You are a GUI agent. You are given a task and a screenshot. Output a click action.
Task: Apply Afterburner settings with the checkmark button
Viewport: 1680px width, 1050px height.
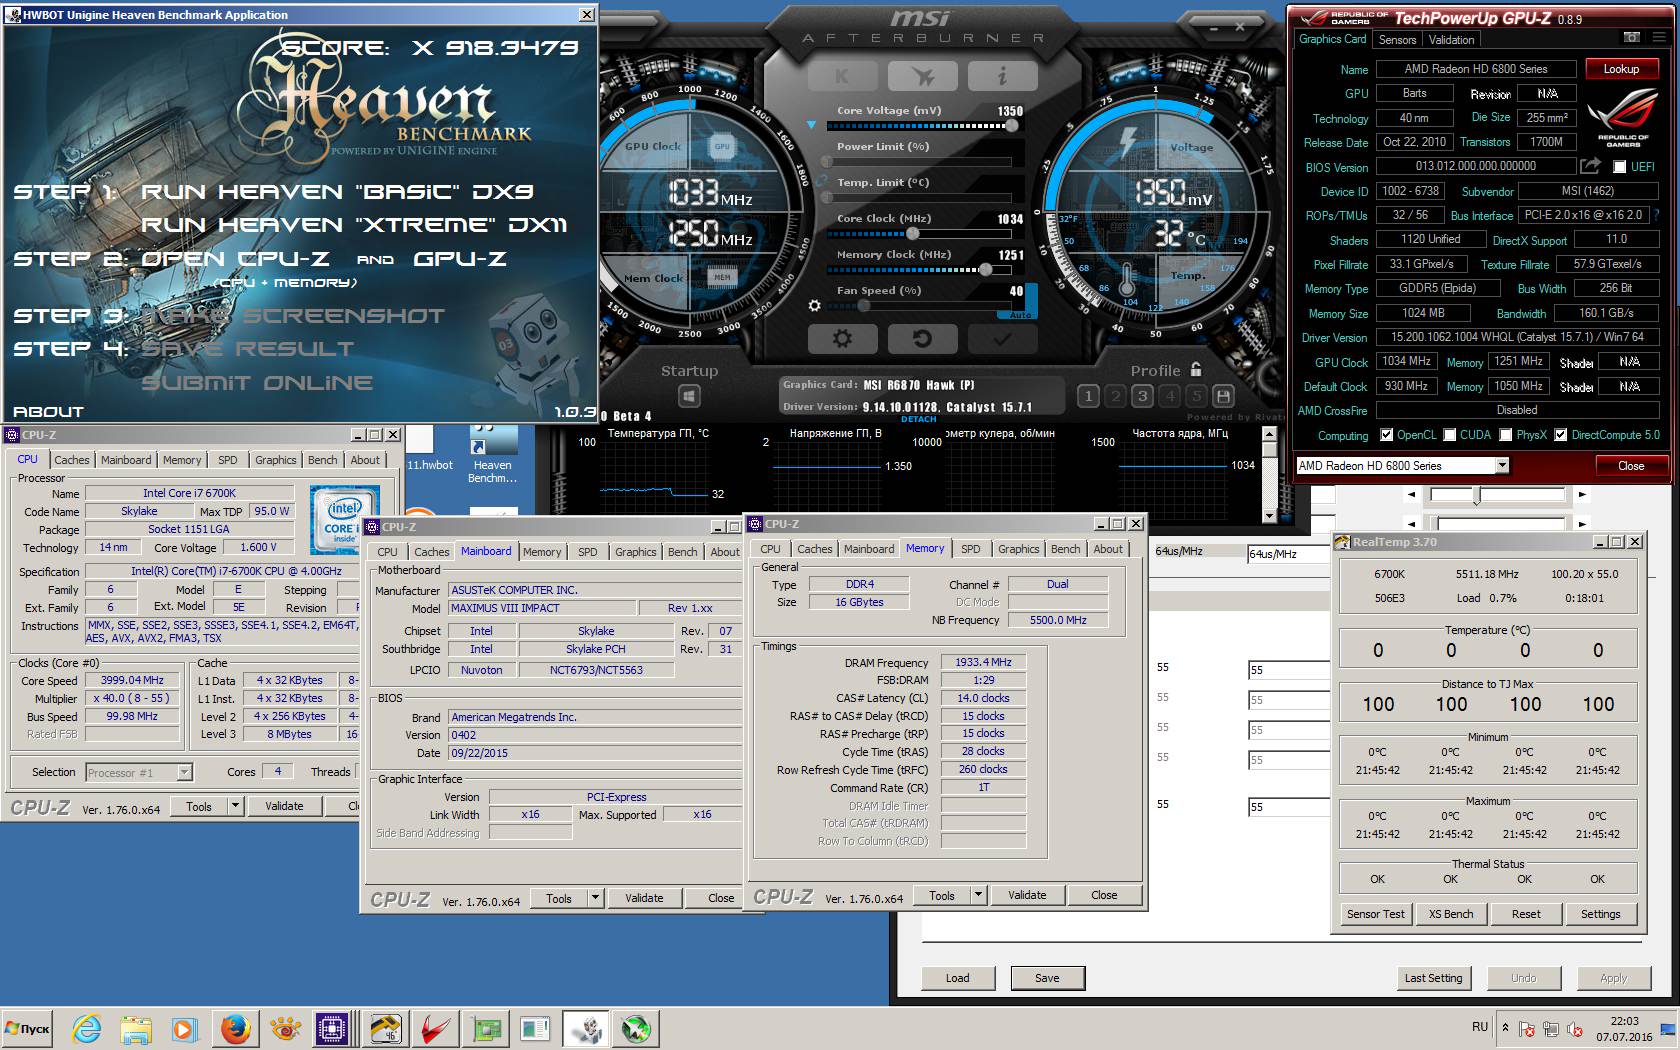pyautogui.click(x=1001, y=338)
